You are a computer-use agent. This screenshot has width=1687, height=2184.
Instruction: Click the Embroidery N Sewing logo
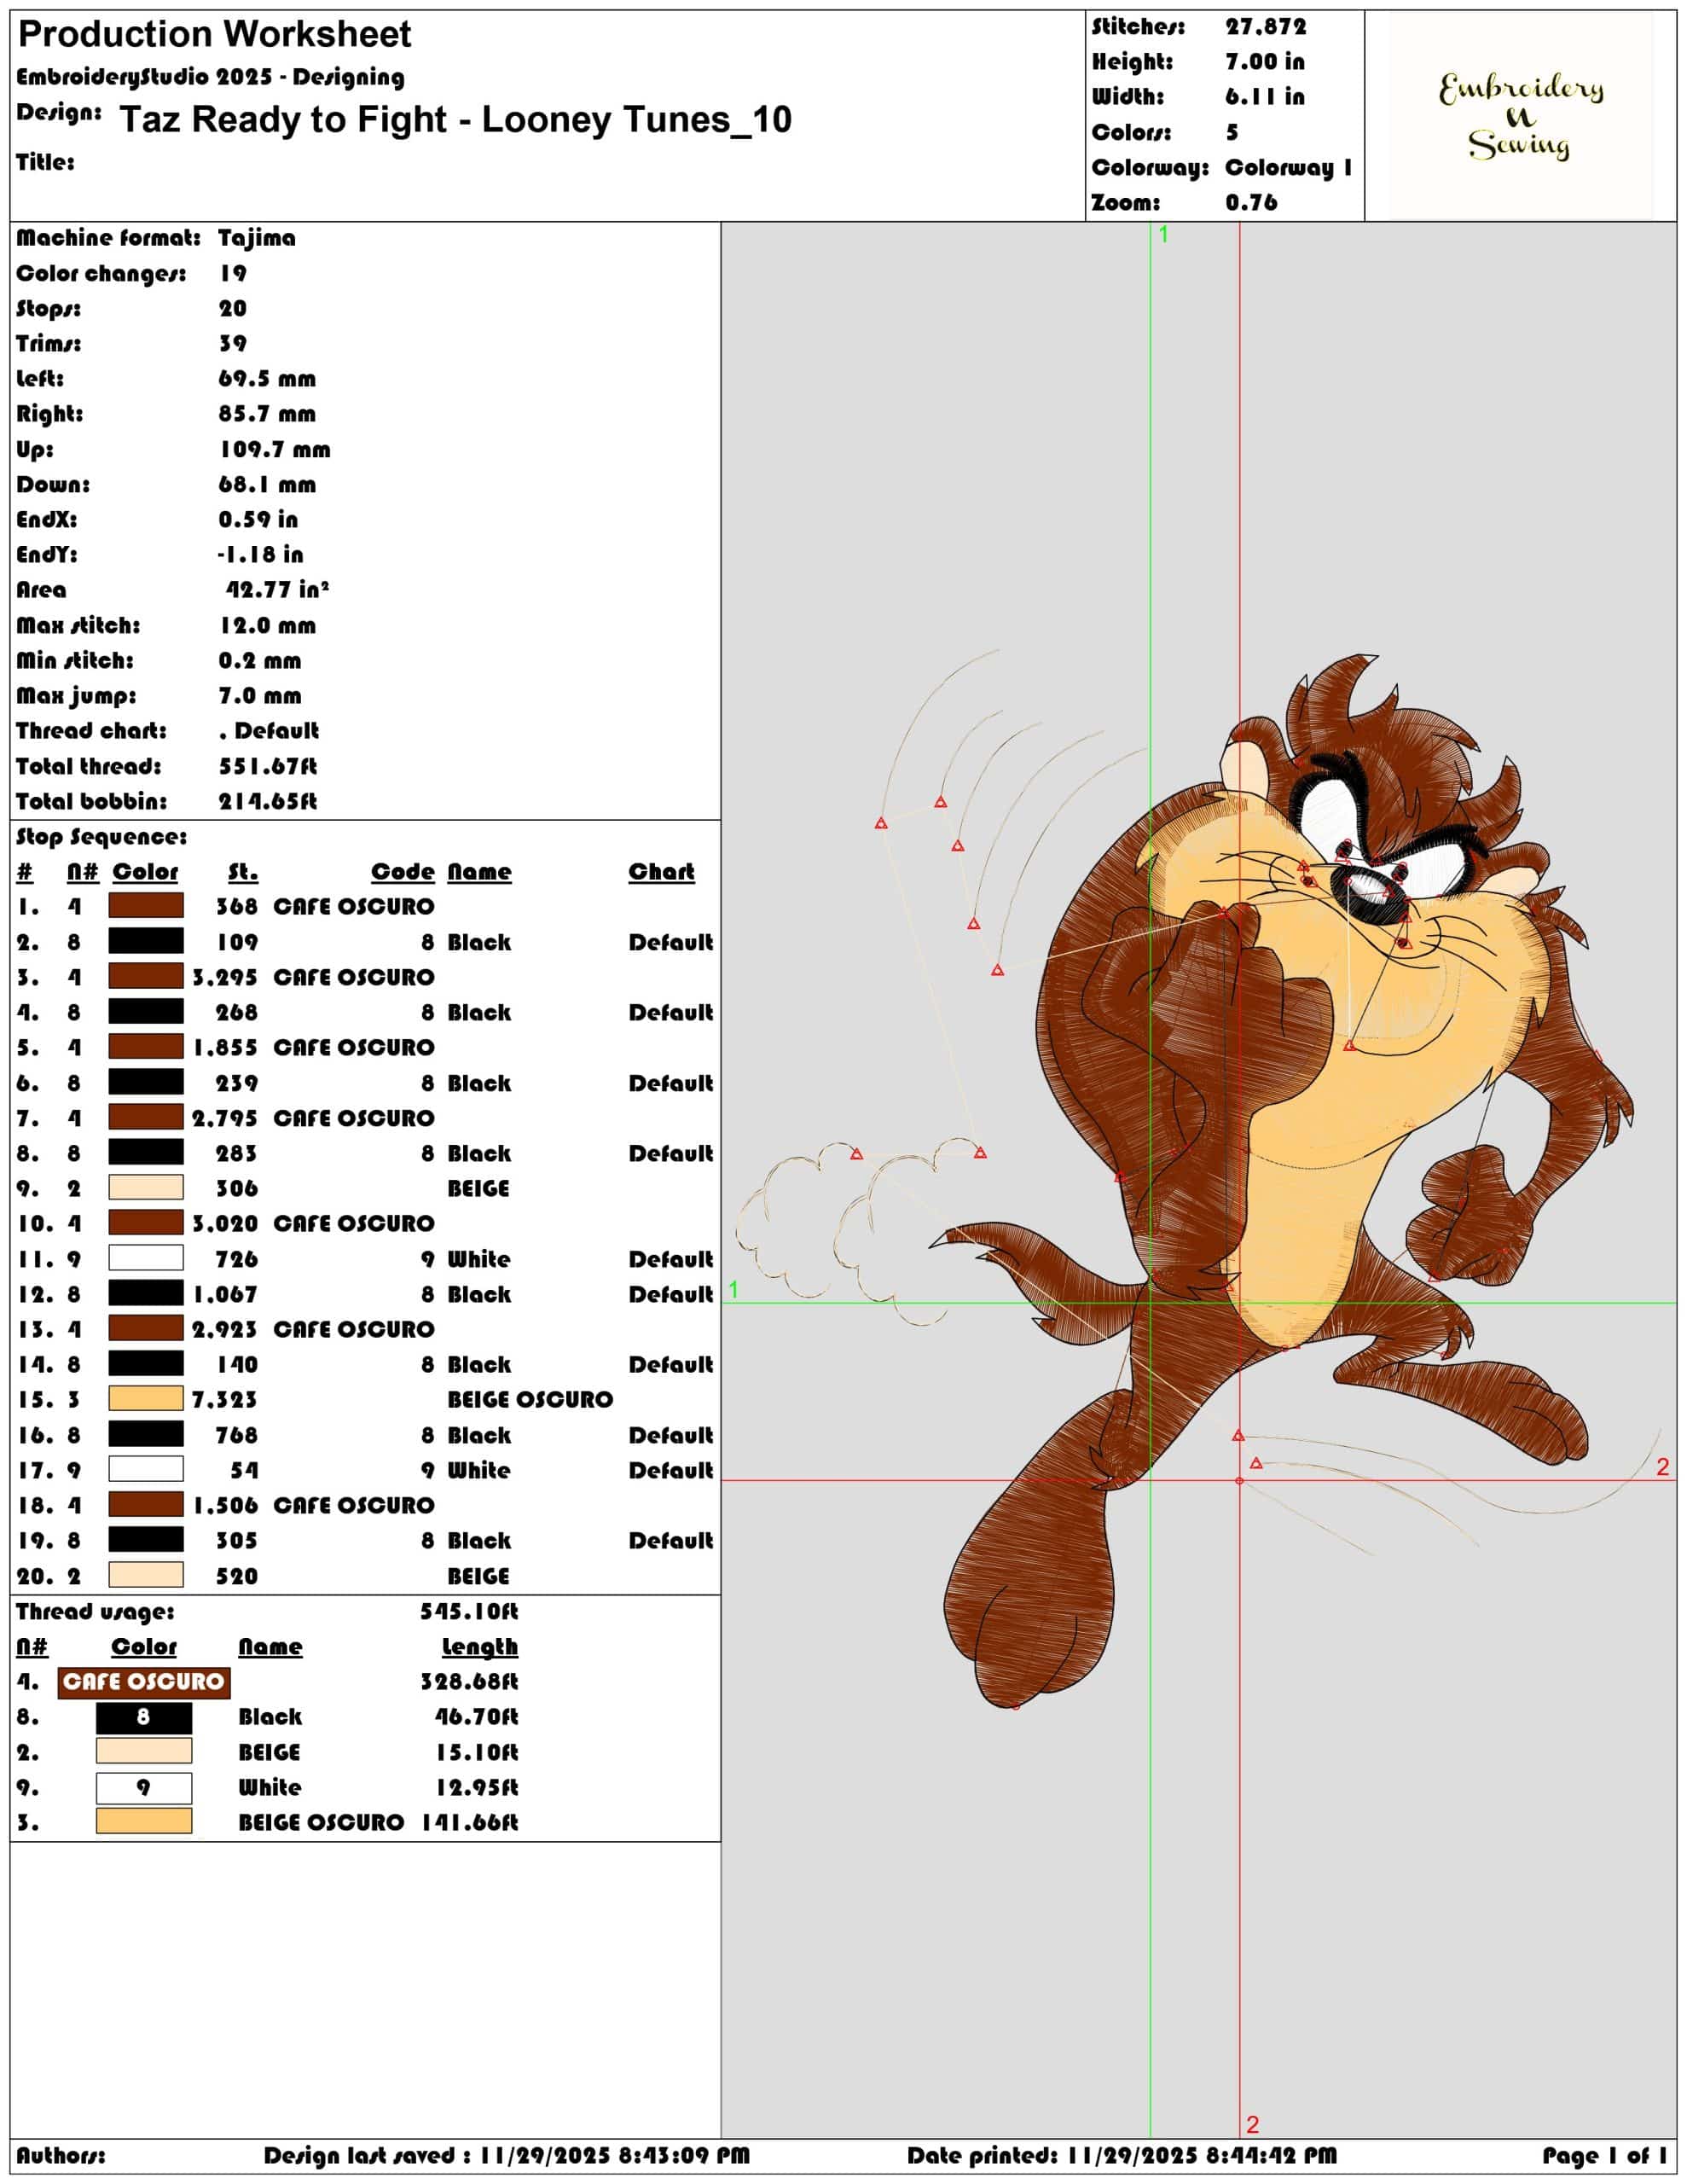(1520, 116)
